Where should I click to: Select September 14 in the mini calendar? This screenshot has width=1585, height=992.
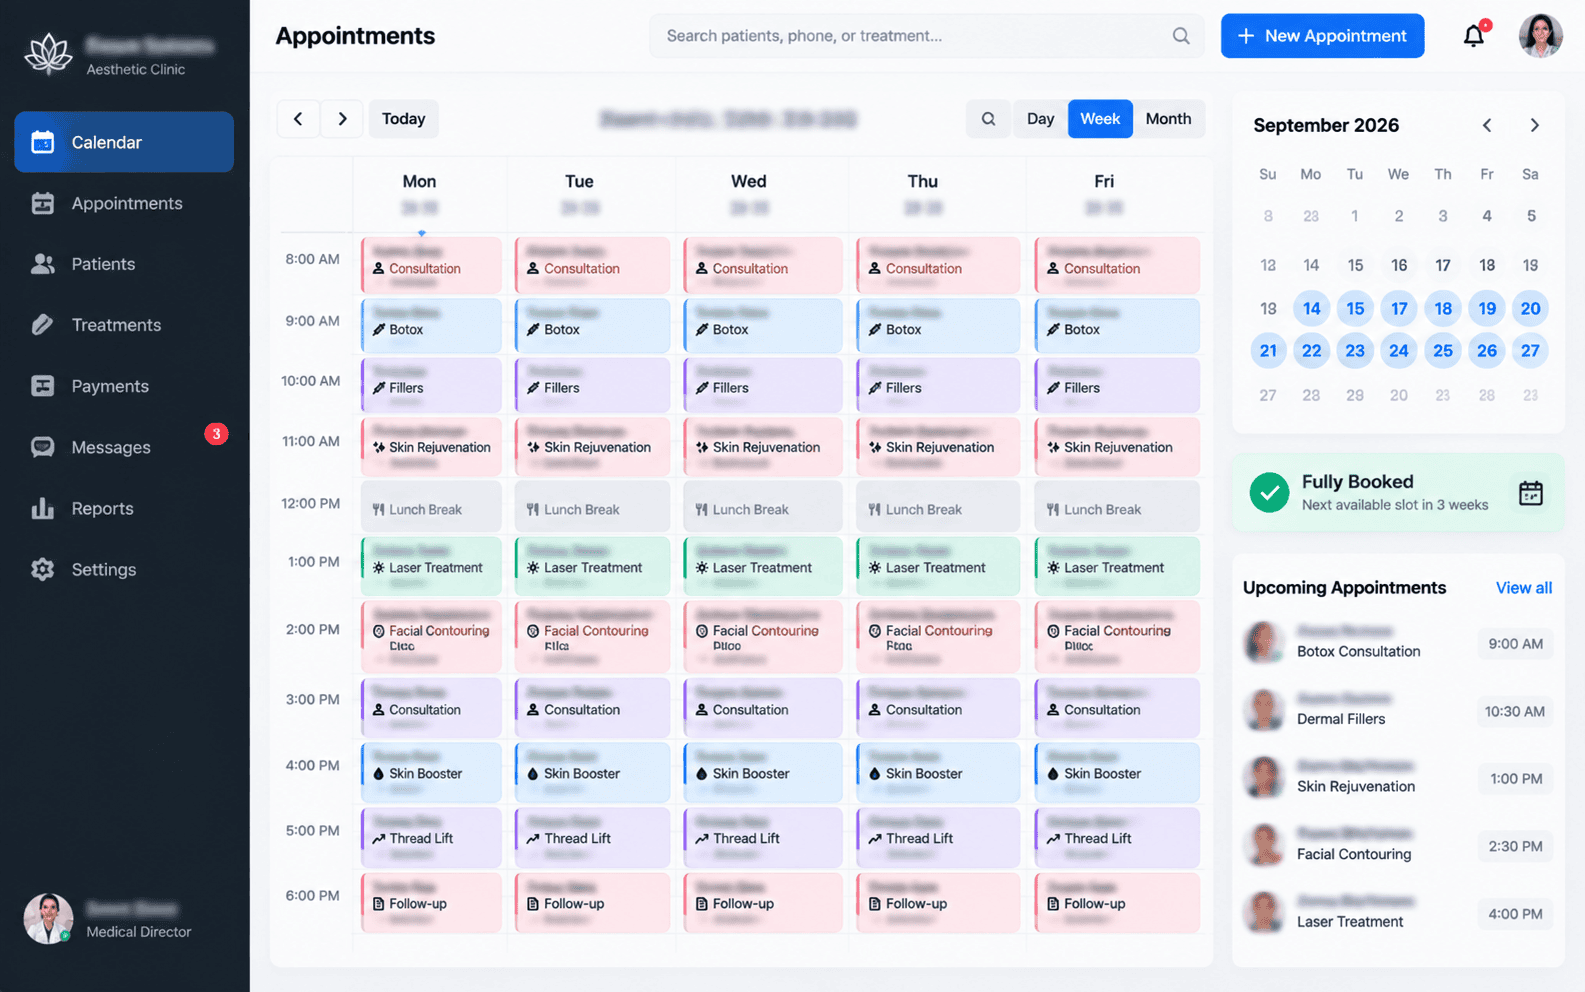coord(1311,309)
